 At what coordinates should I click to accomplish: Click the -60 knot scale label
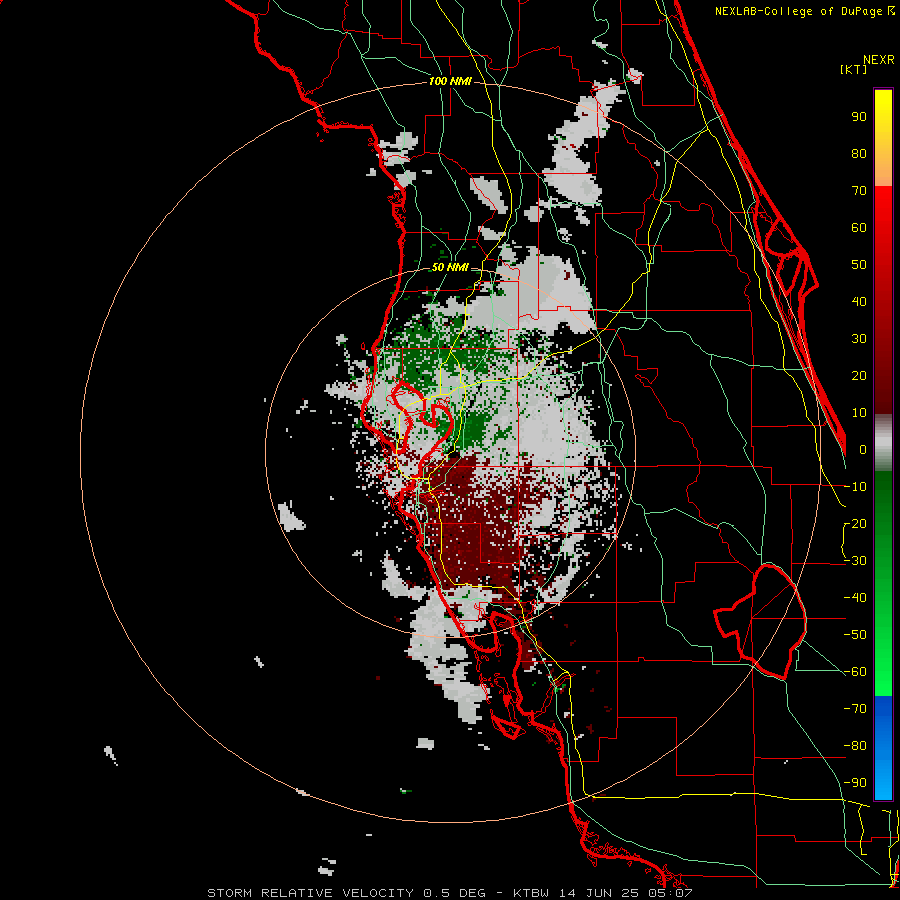pos(856,672)
